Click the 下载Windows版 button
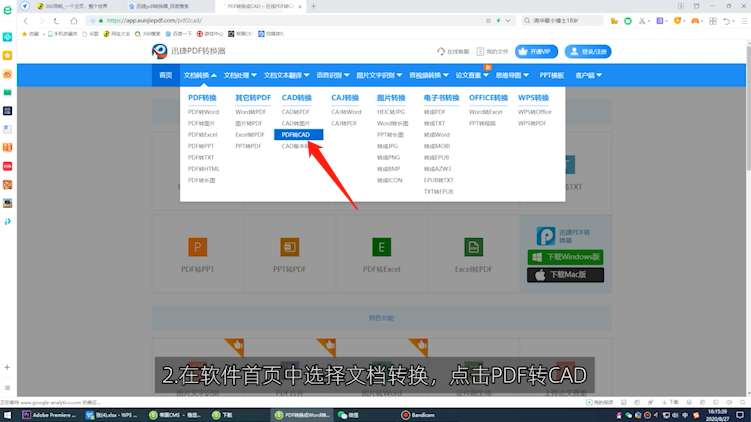Viewport: 751px width, 422px height. click(x=565, y=257)
